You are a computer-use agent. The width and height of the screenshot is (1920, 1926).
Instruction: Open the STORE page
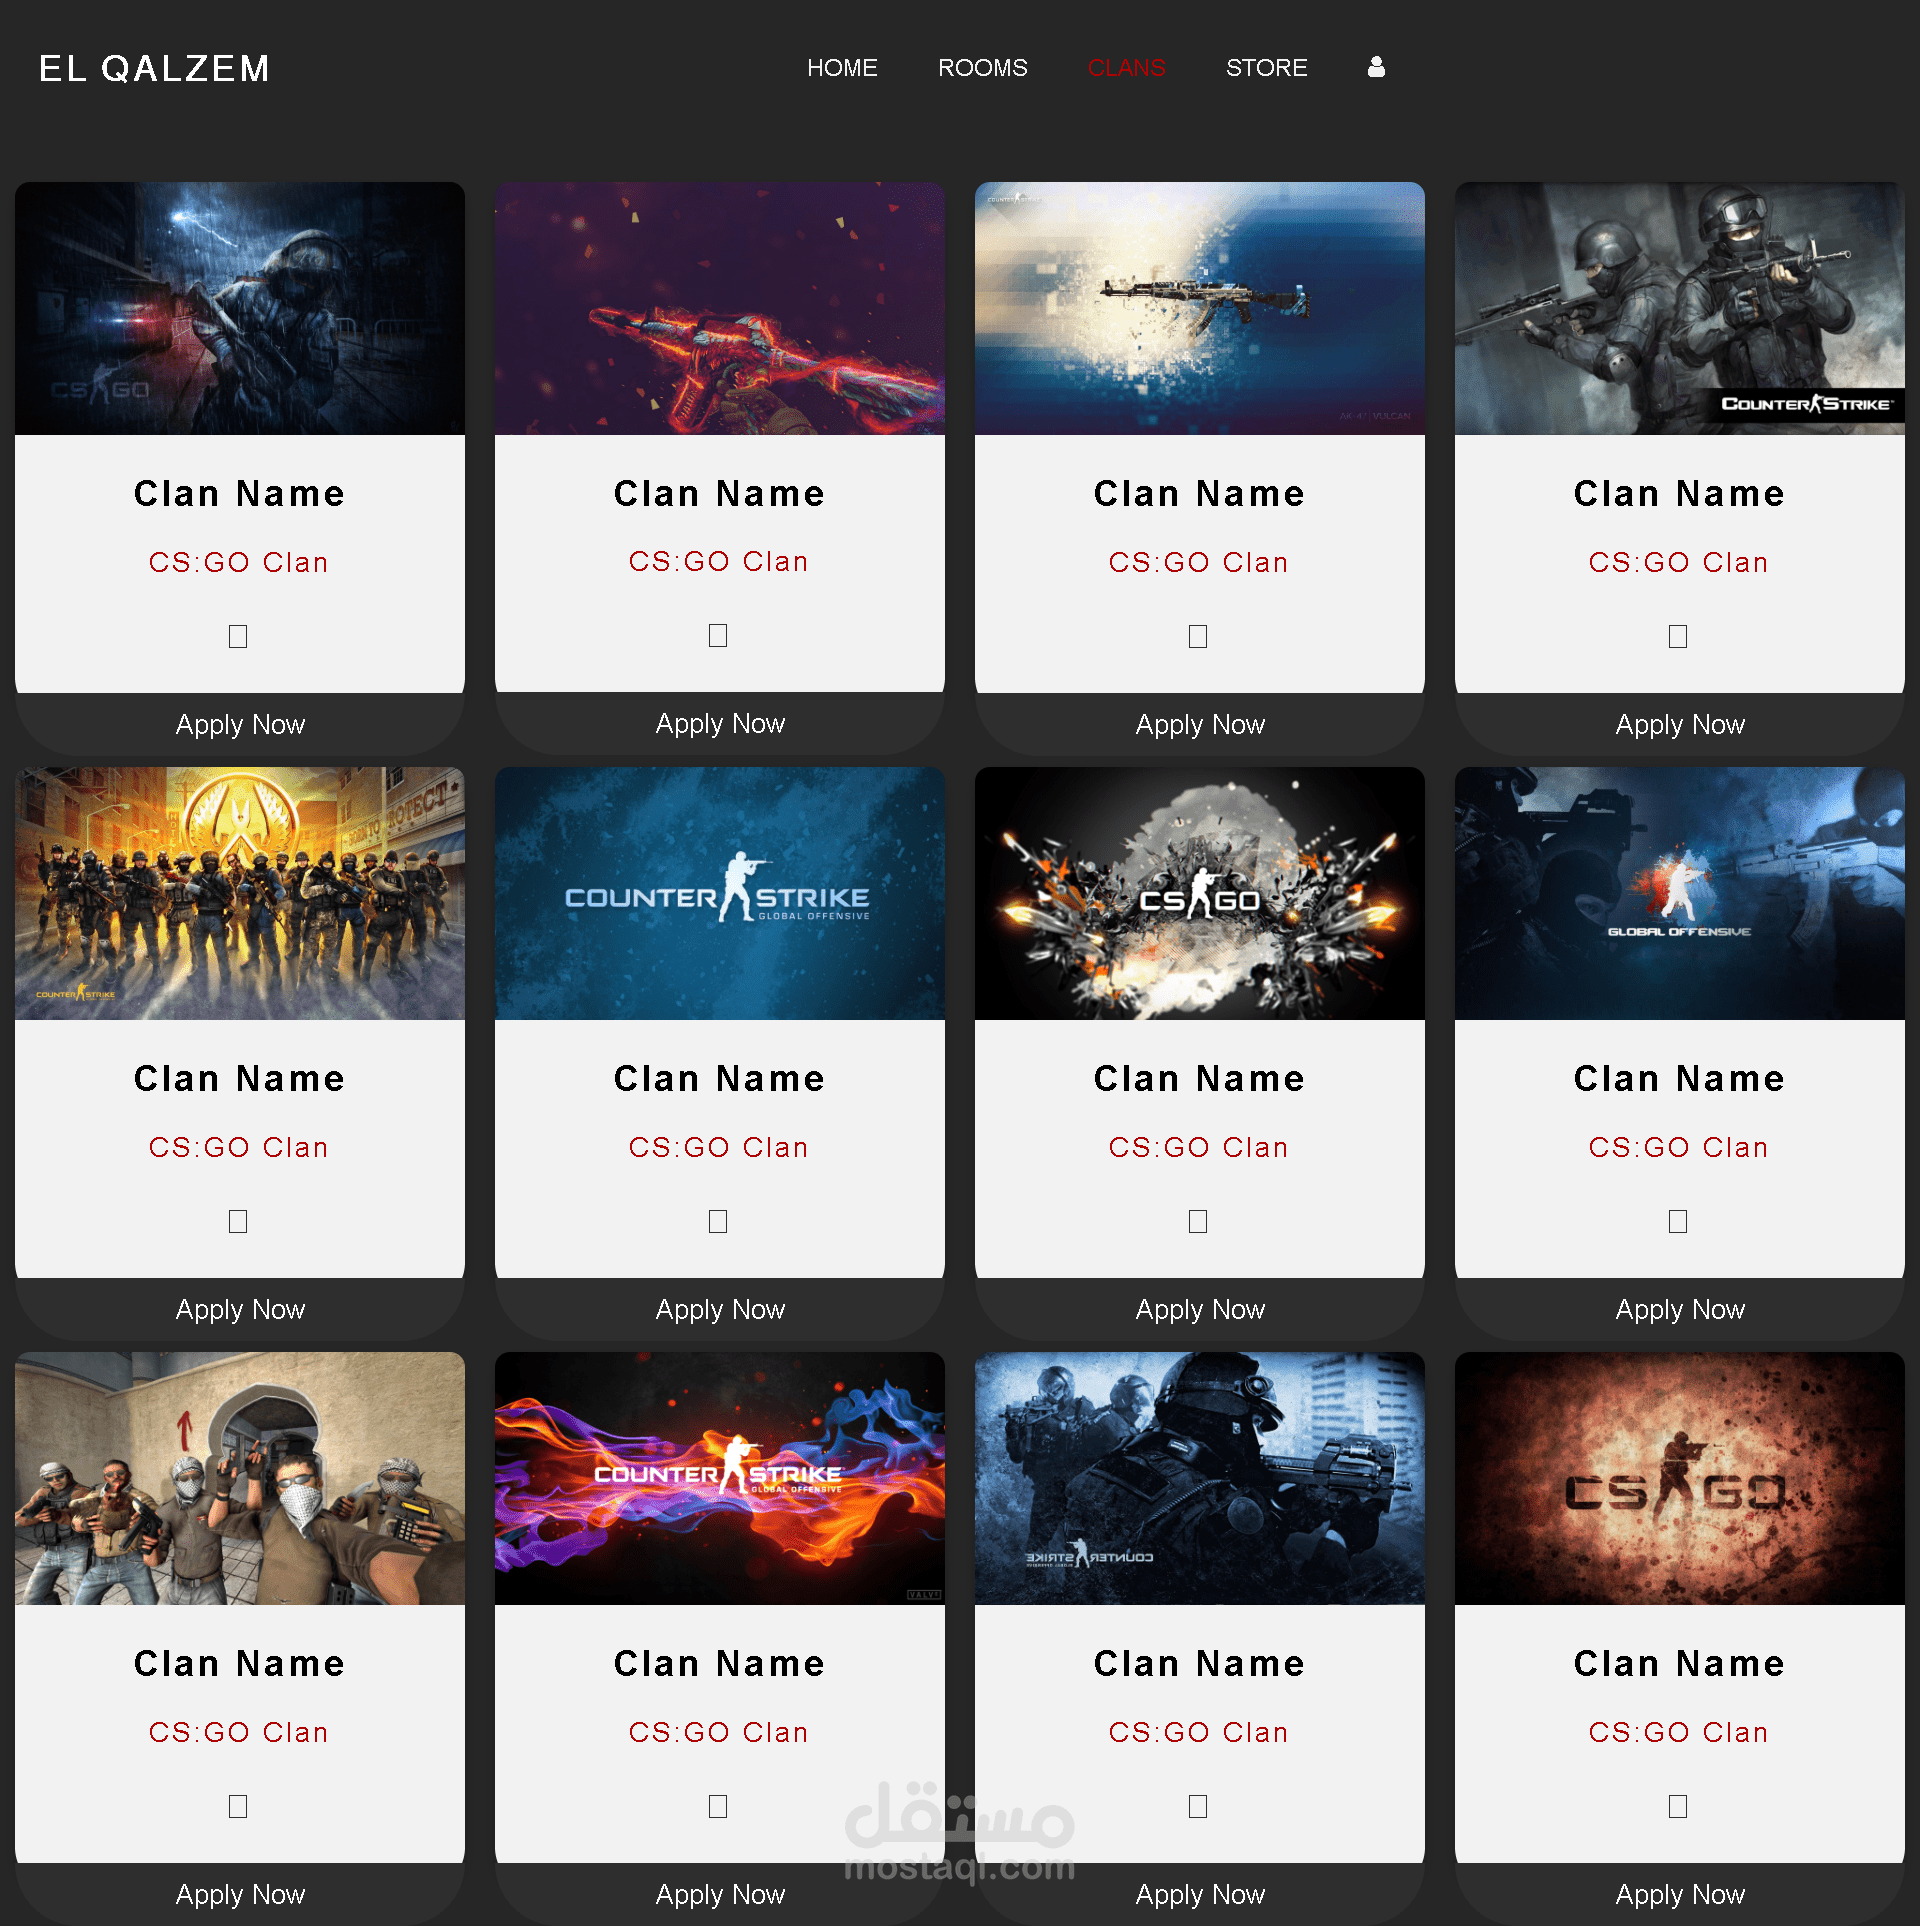[x=1266, y=68]
